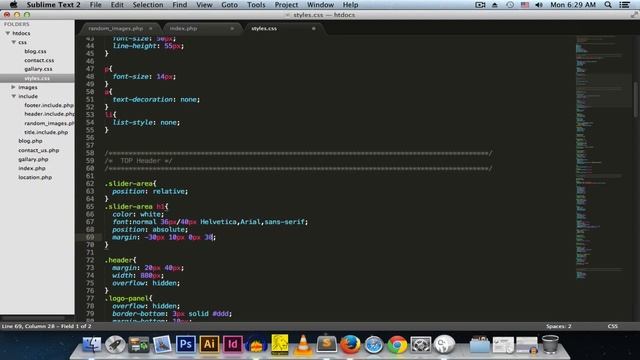Image resolution: width=640 pixels, height=360 pixels.
Task: Launch Illustrator from the dock
Action: pos(209,344)
